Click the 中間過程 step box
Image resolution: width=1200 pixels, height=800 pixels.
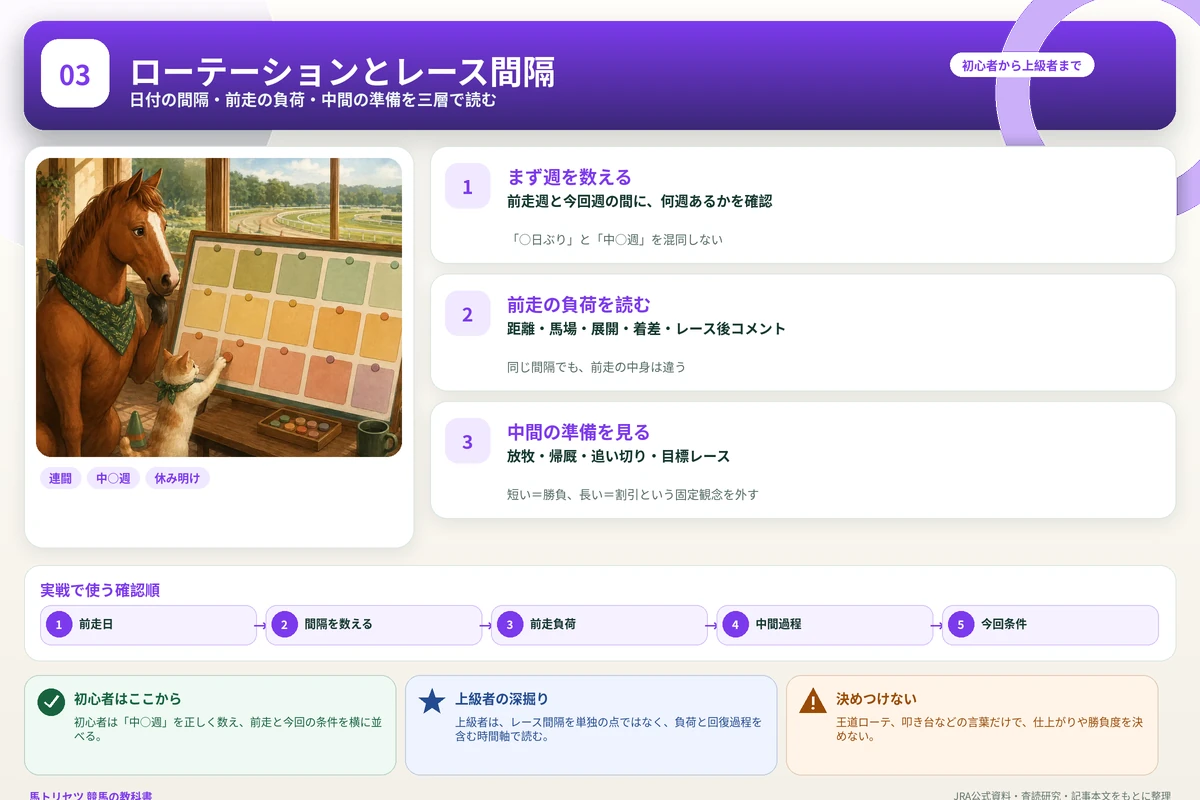(825, 624)
